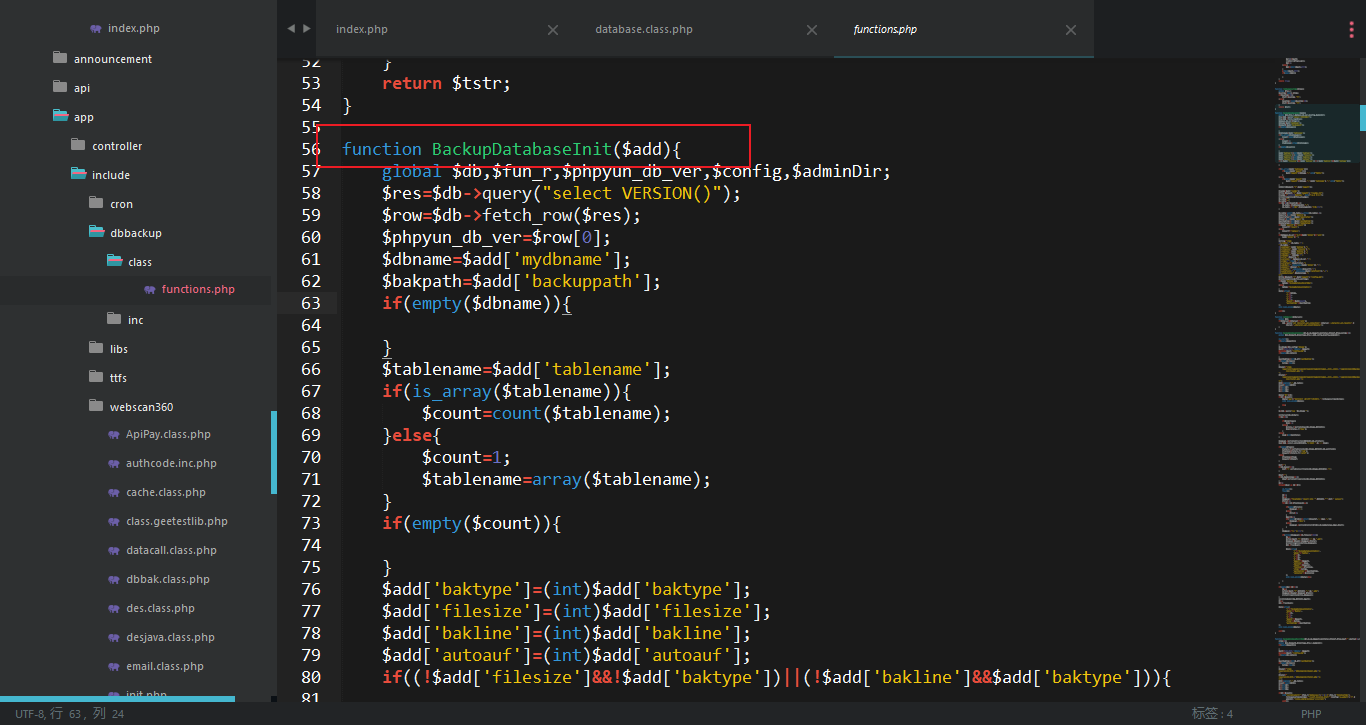Open the ttfs folder icon
This screenshot has width=1366, height=725.
96,377
